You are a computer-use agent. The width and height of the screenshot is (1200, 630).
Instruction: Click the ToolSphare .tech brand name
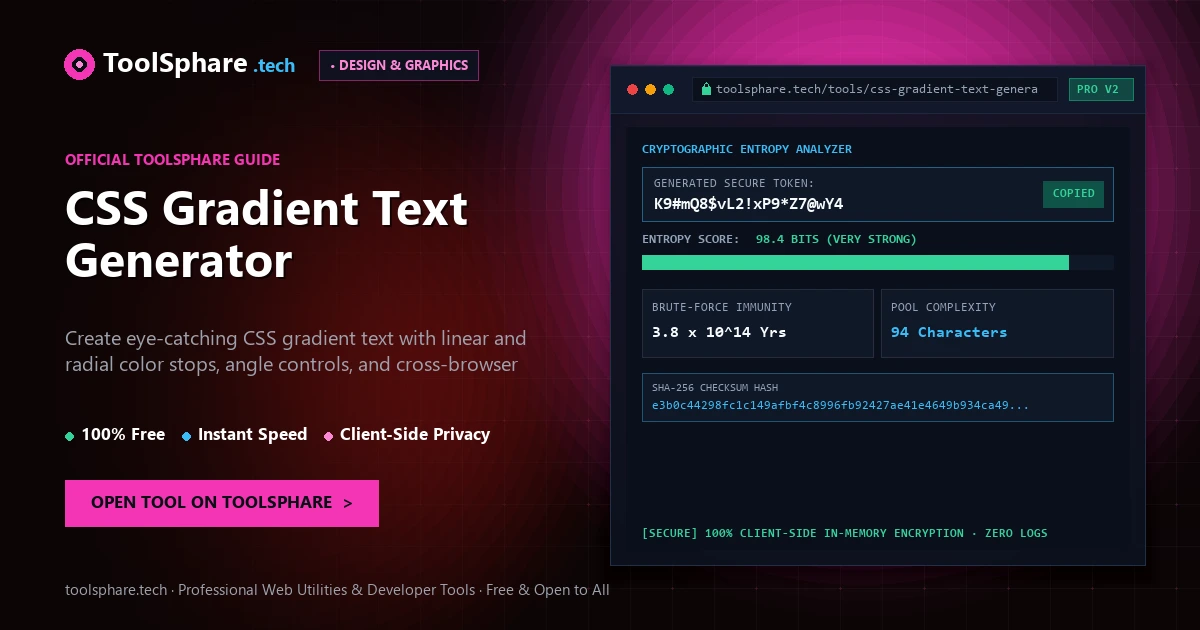199,64
